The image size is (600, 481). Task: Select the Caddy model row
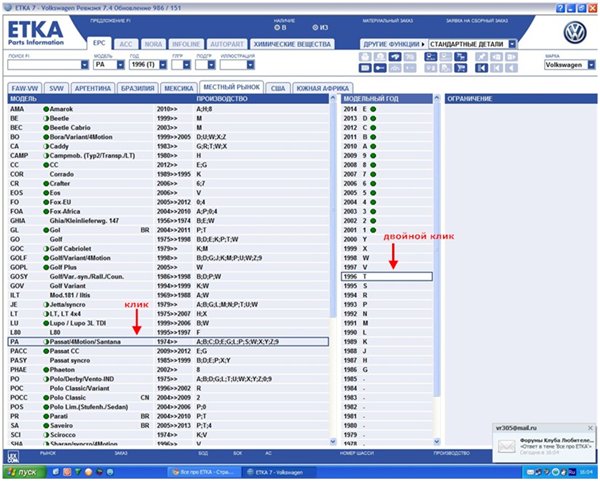tap(168, 146)
